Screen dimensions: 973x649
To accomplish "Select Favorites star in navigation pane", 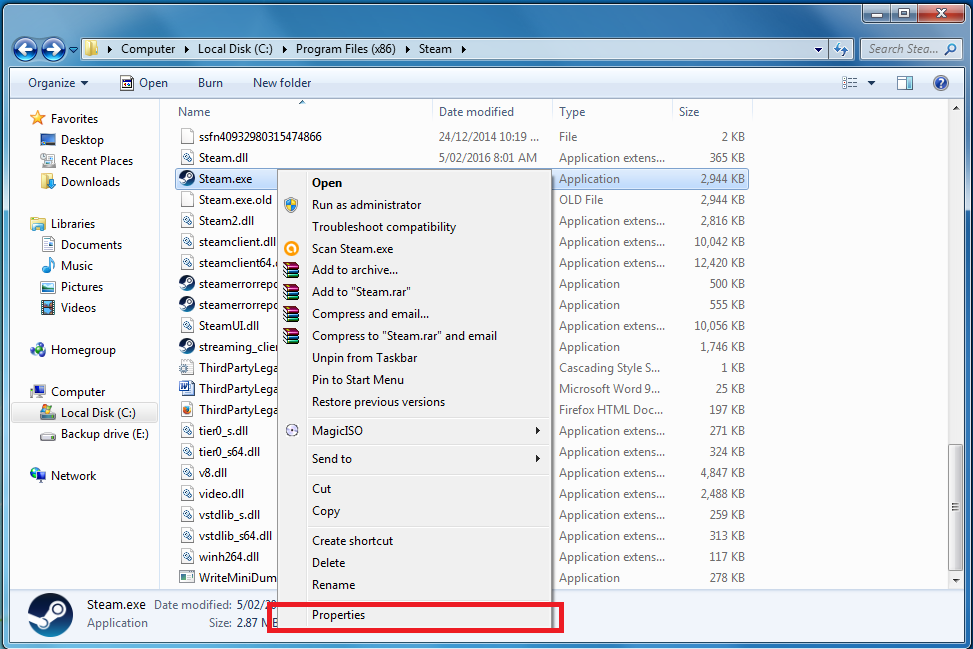I will point(38,118).
